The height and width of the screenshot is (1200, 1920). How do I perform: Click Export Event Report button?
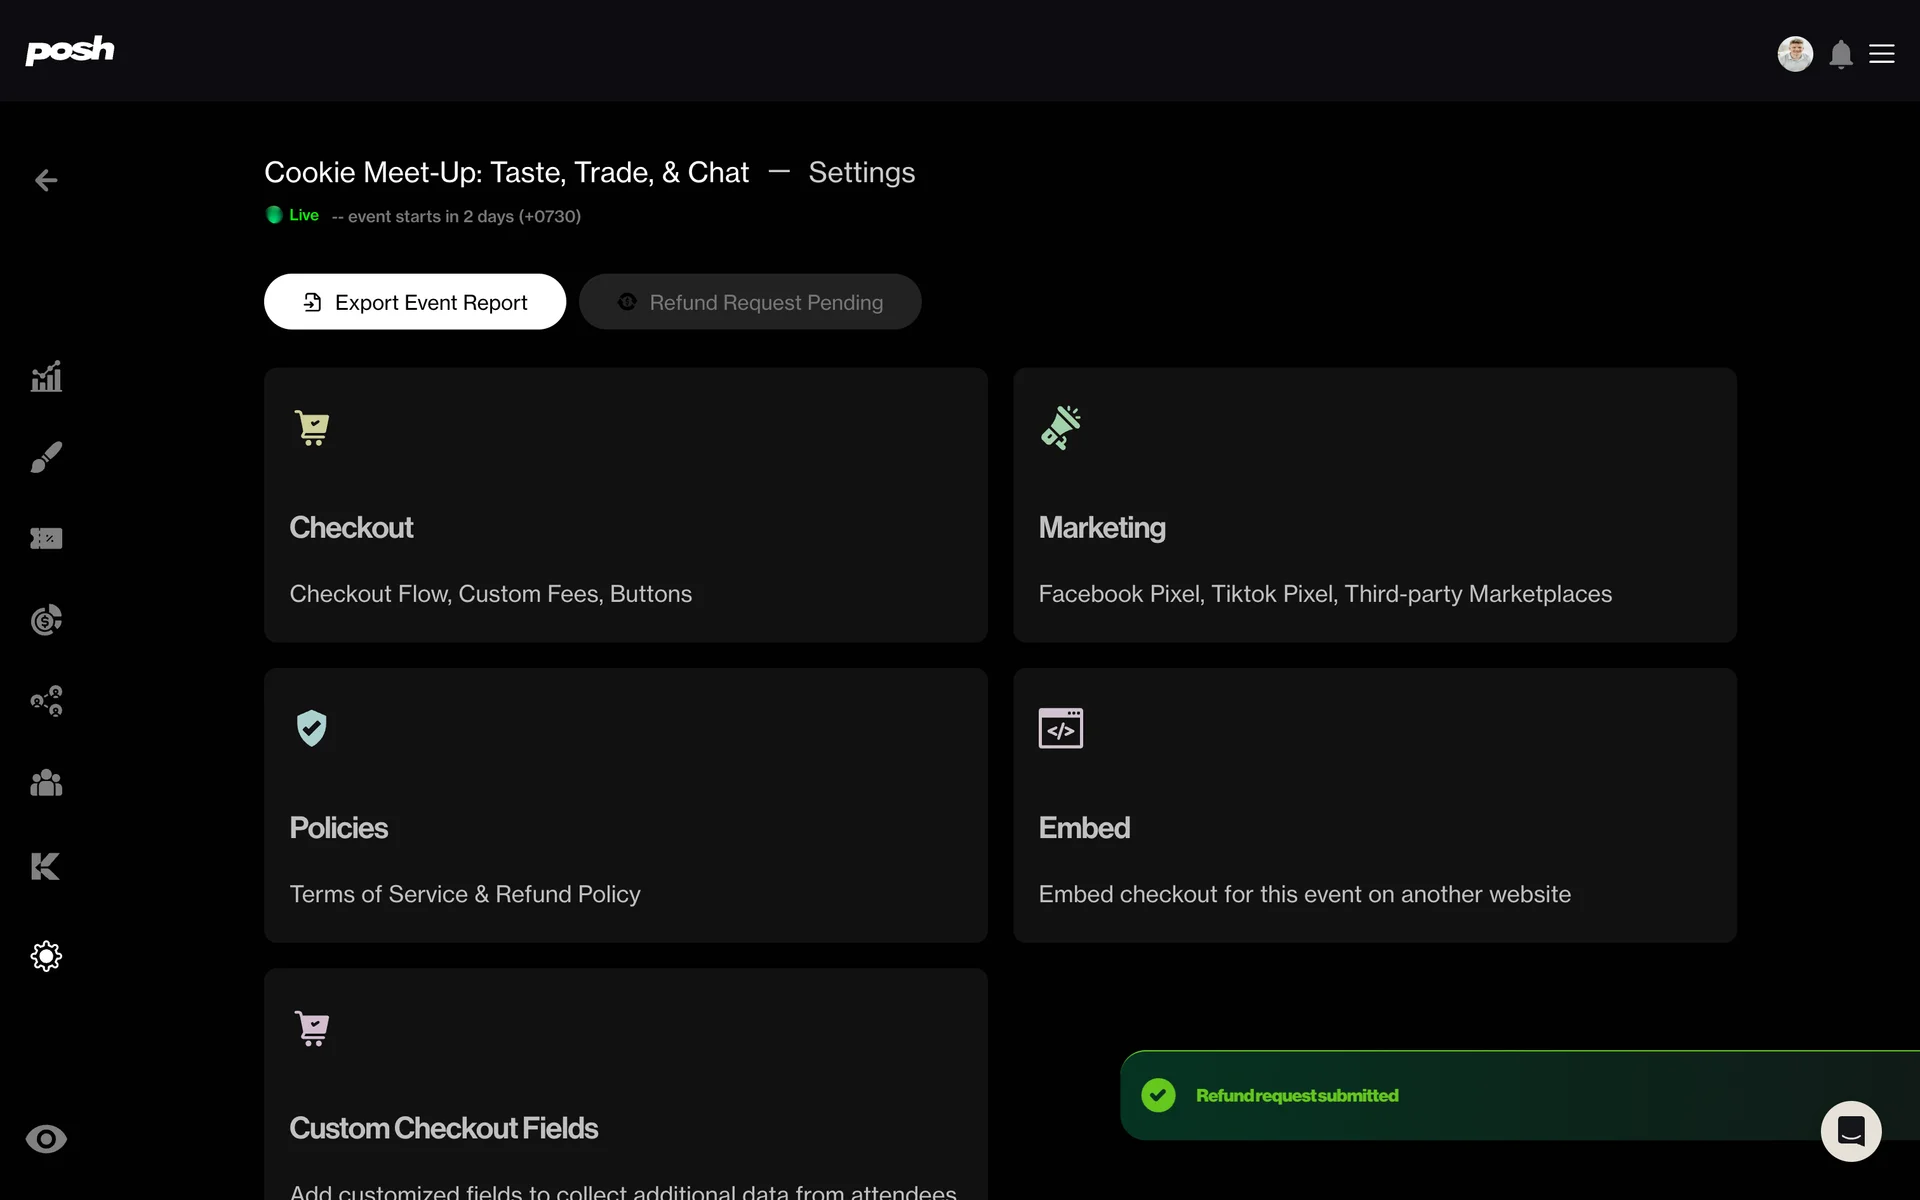coord(415,302)
